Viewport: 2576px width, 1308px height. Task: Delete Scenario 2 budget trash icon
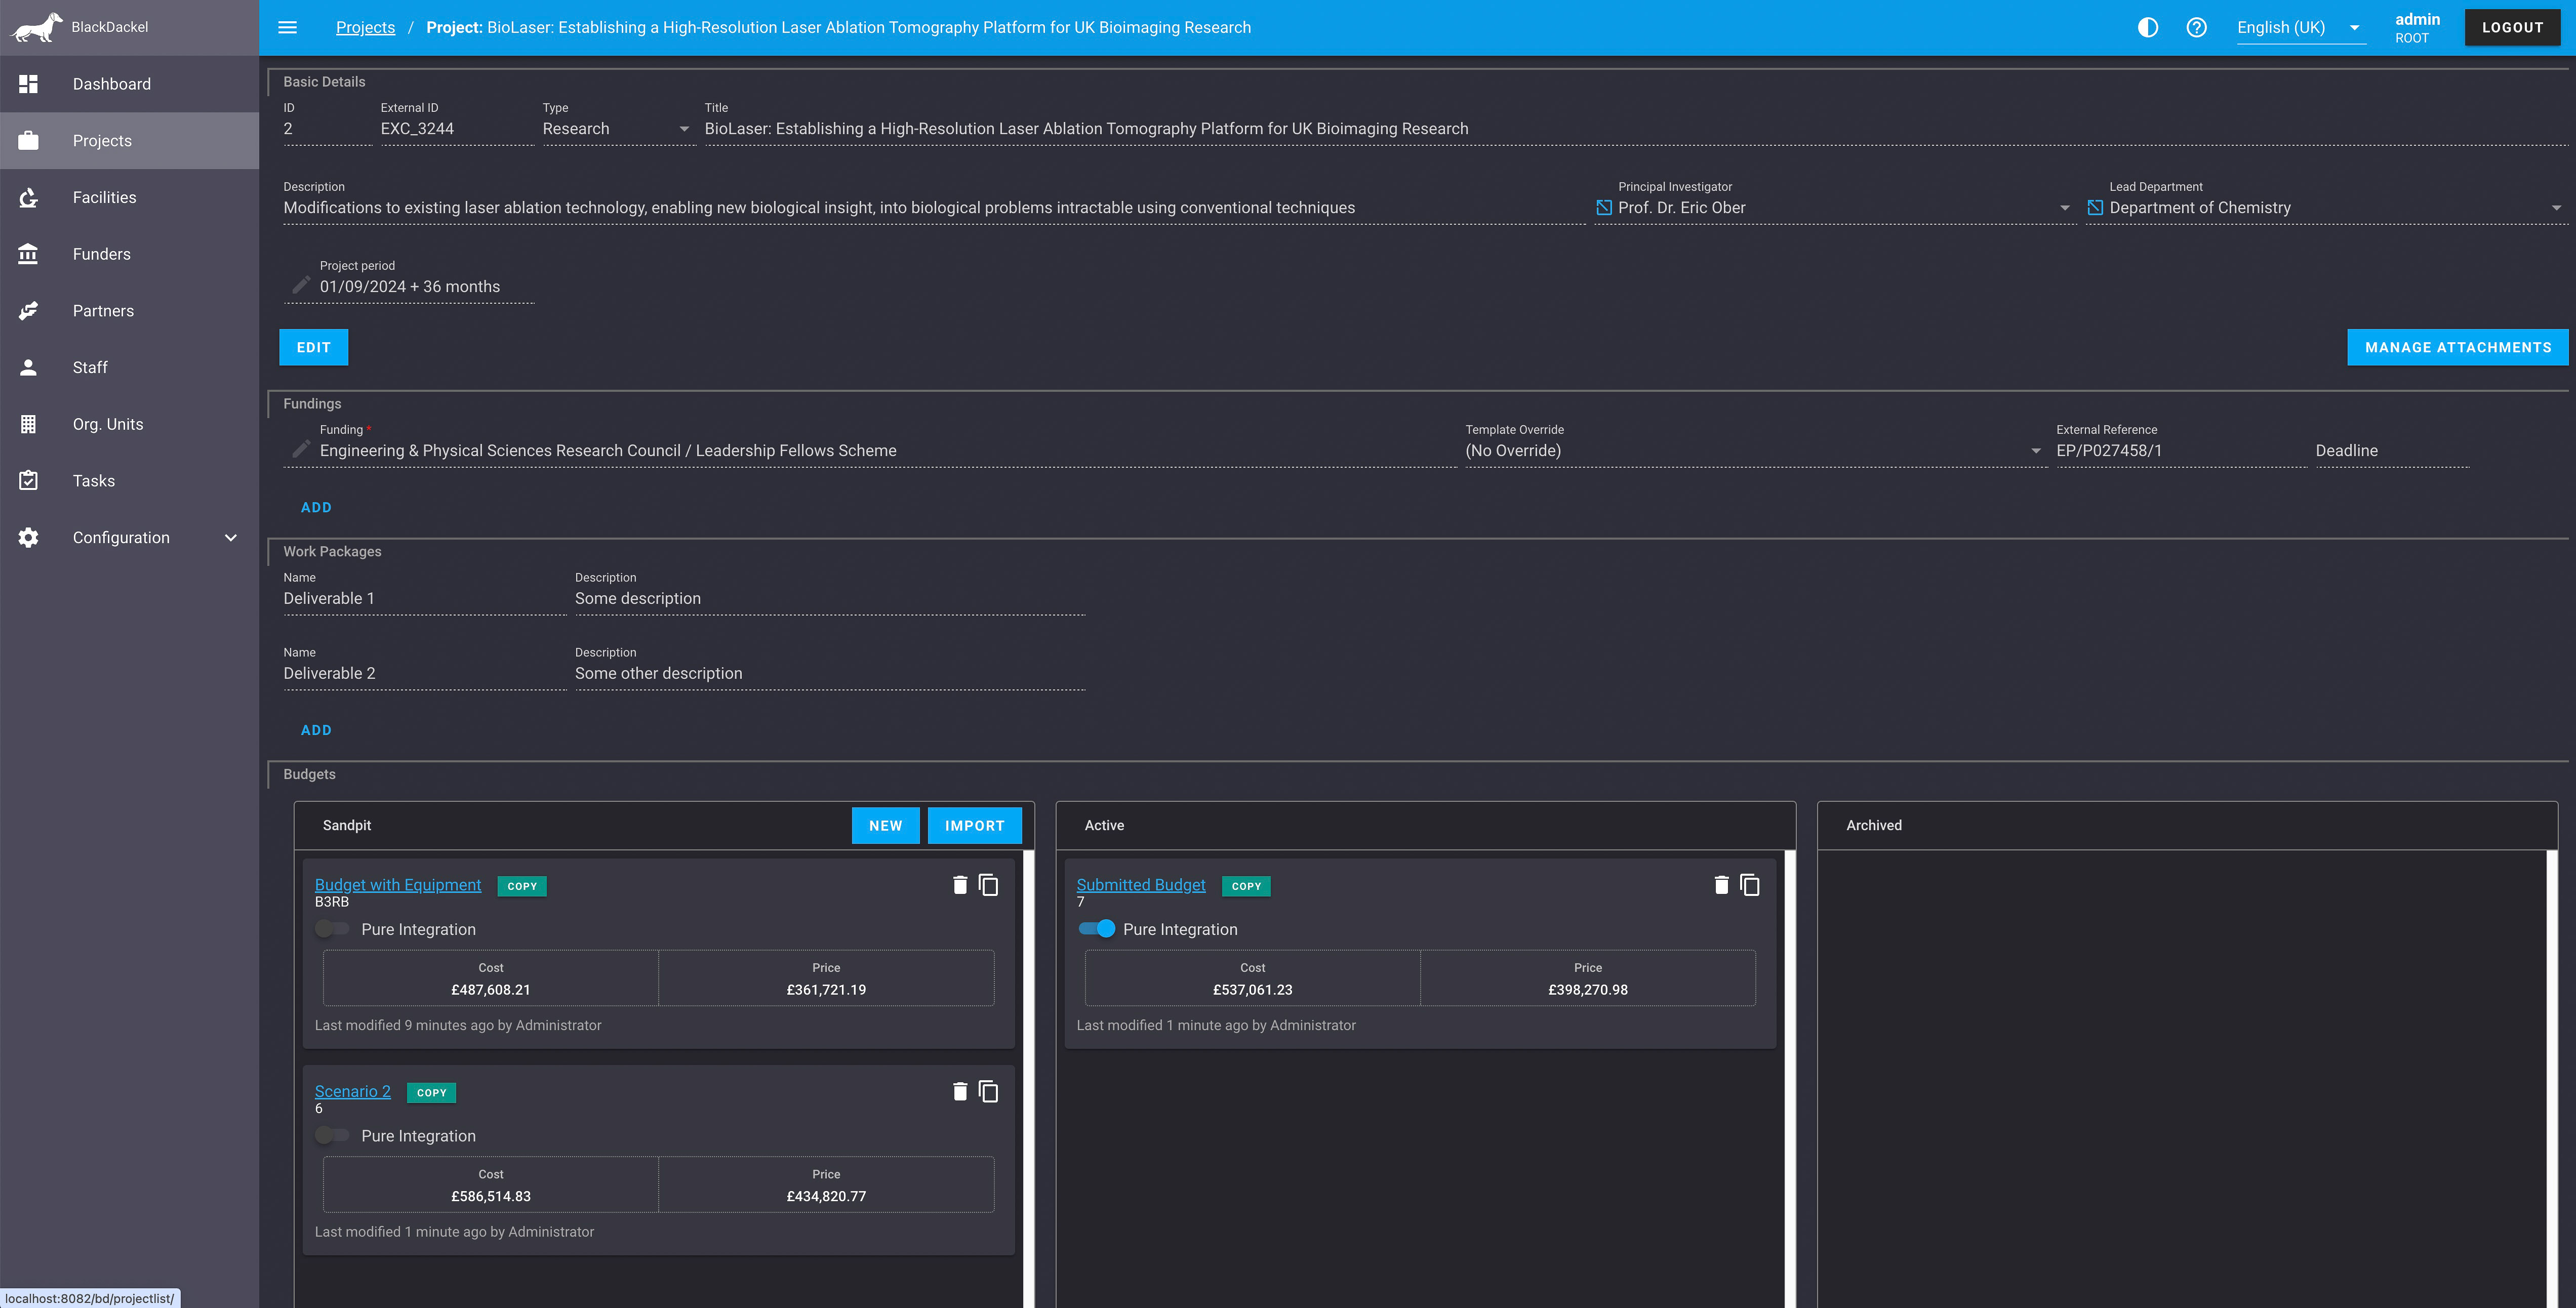[959, 1091]
